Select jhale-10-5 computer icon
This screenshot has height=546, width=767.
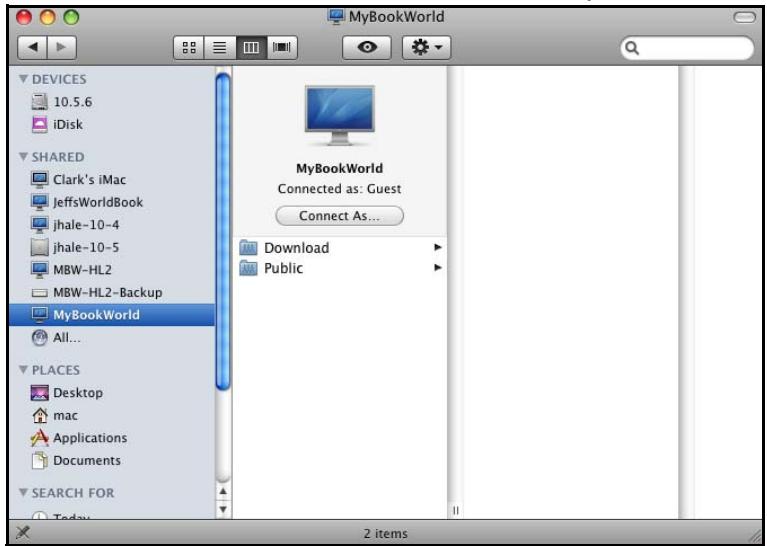coord(40,247)
